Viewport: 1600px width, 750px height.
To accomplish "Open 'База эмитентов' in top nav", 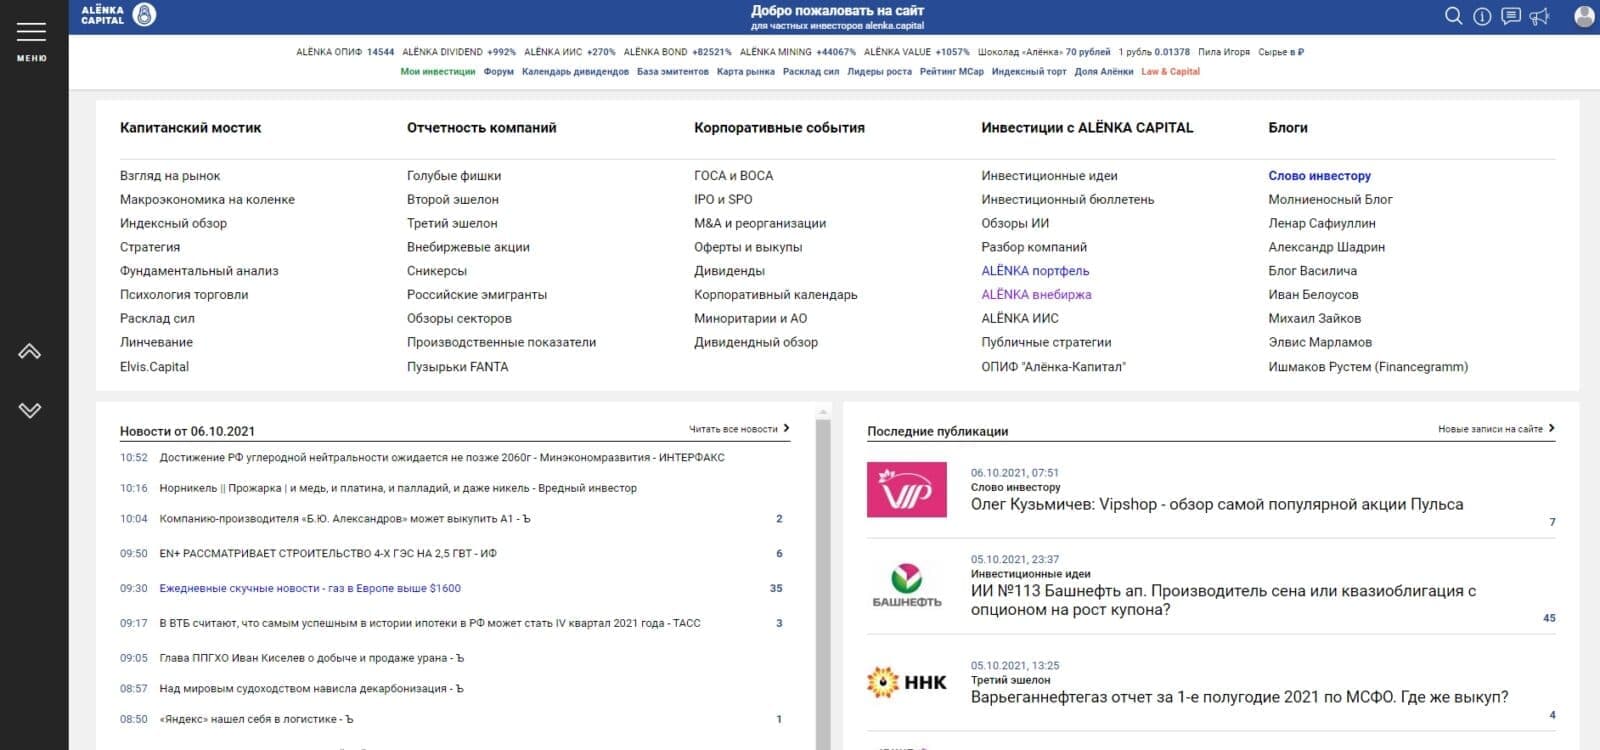I will 673,72.
